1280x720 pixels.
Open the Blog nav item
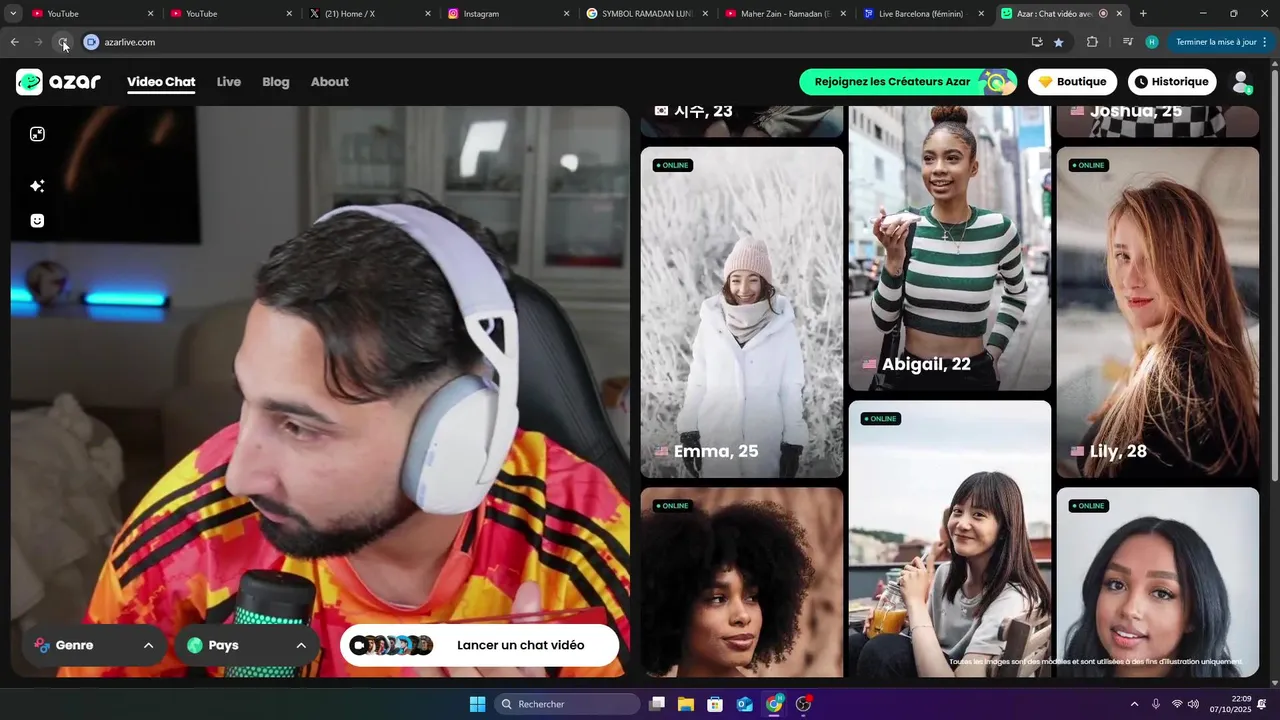tap(276, 82)
